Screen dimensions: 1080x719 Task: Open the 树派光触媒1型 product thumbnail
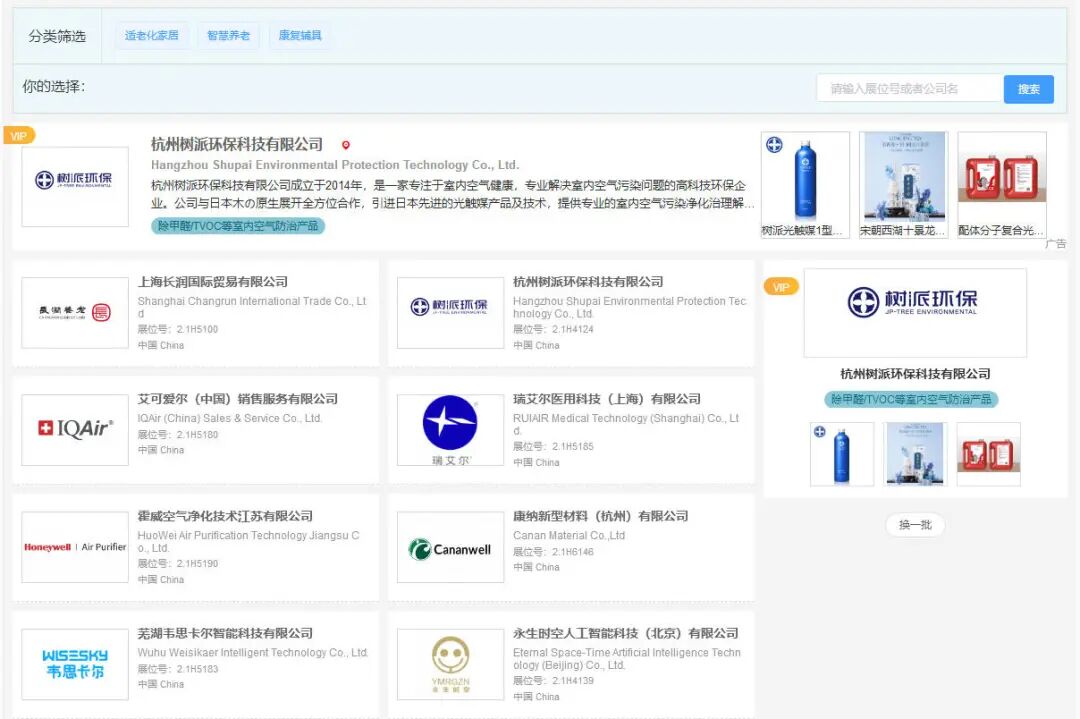click(805, 185)
